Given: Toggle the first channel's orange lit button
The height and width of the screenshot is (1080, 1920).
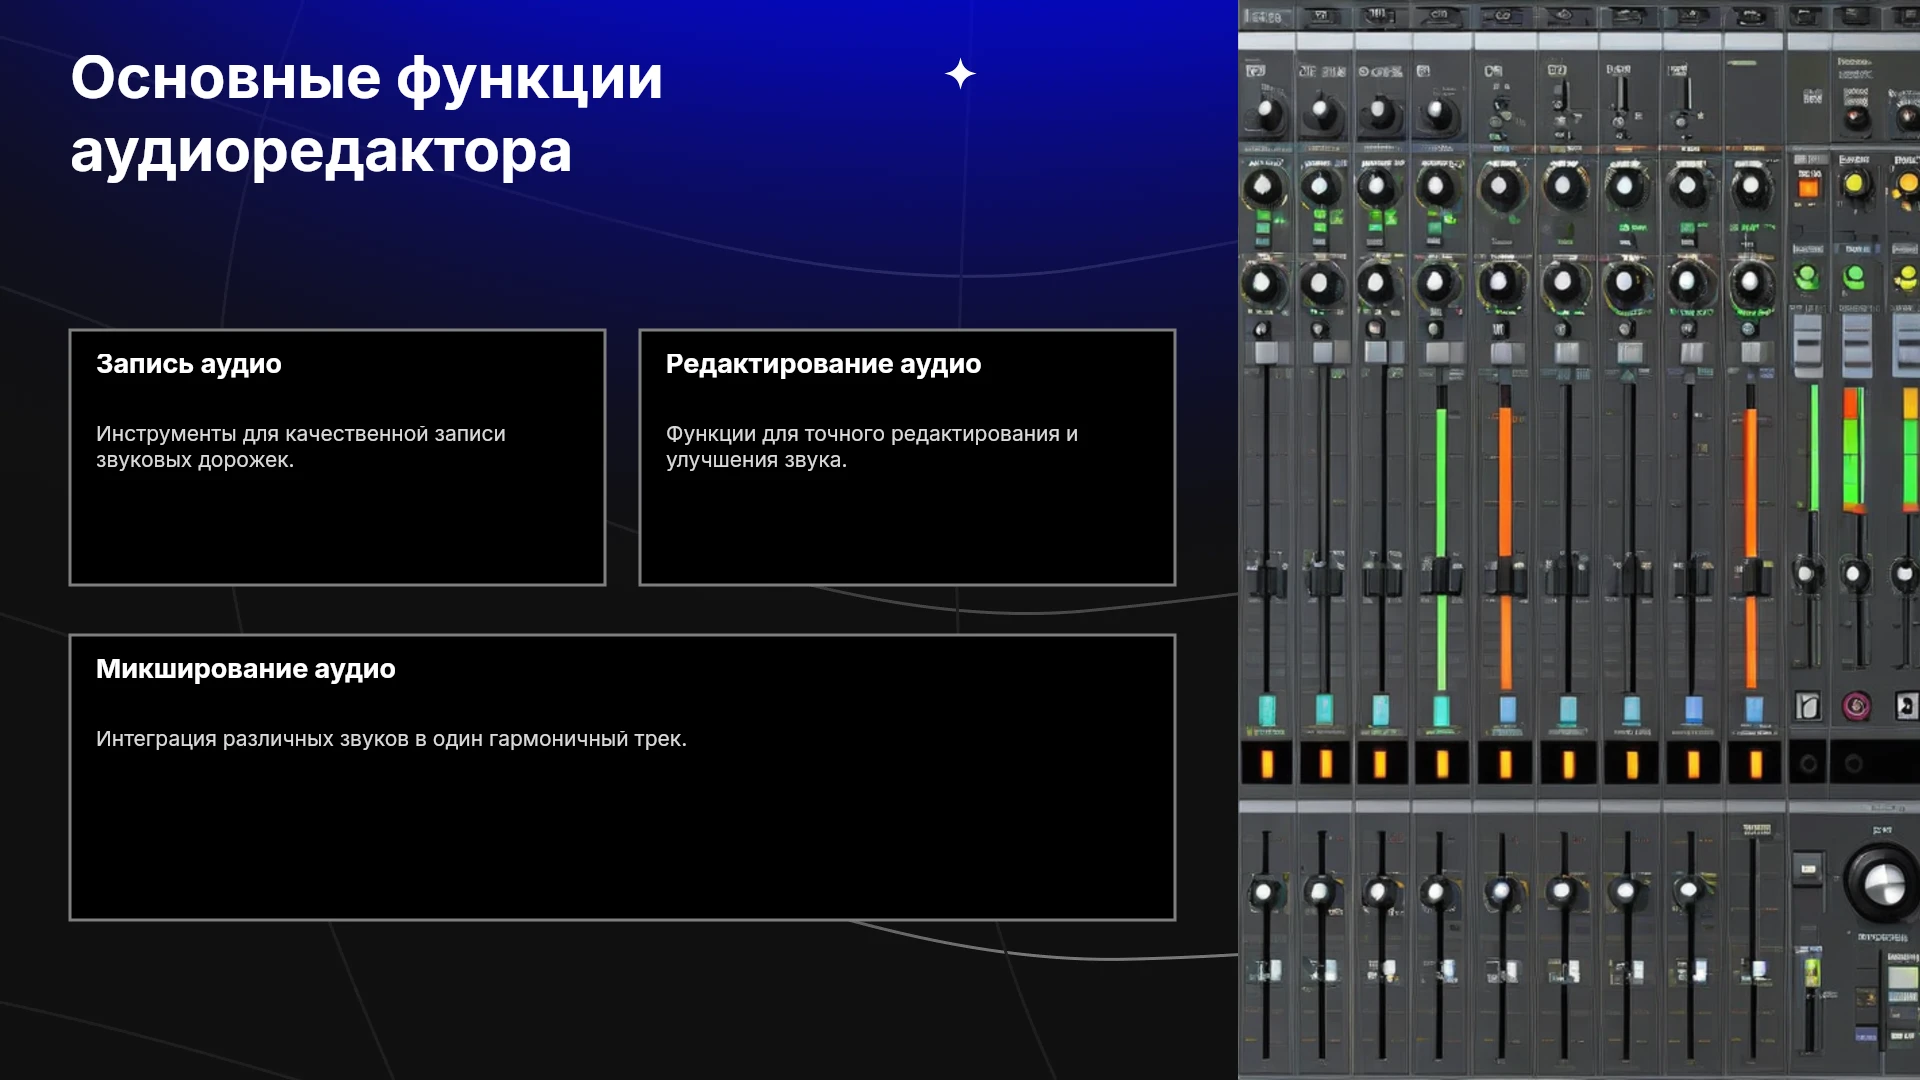Looking at the screenshot, I should click(1267, 764).
